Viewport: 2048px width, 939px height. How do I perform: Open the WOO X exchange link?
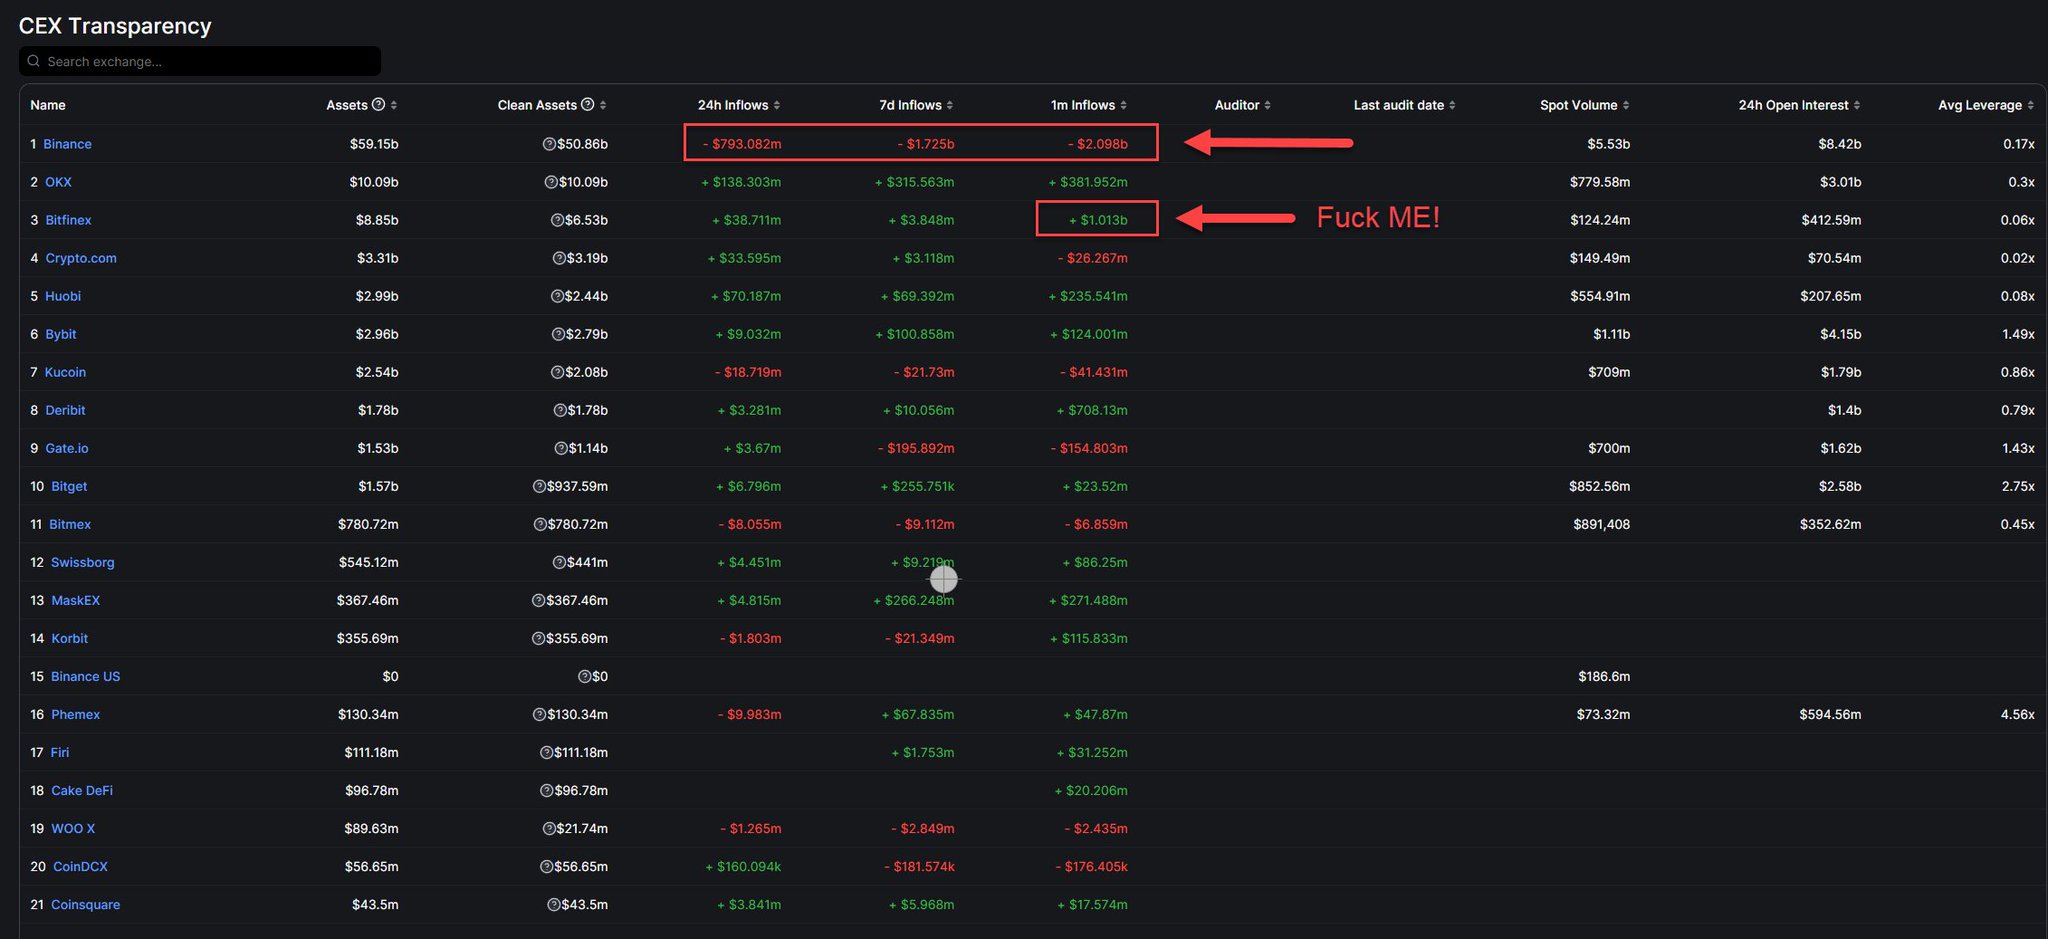coord(73,828)
